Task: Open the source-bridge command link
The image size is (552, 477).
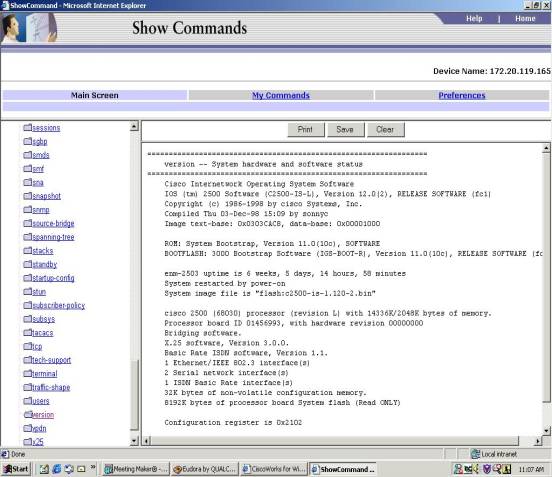Action: pyautogui.click(x=53, y=223)
